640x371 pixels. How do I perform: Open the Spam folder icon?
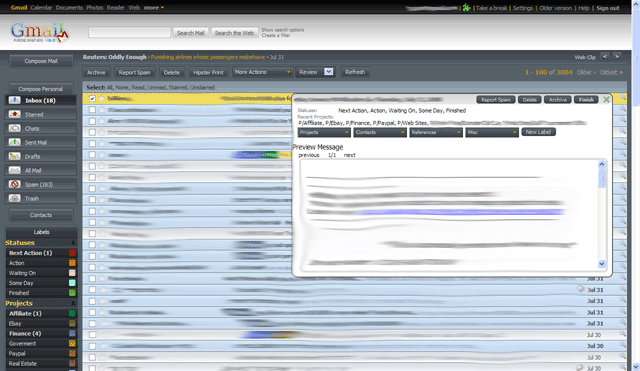point(15,184)
